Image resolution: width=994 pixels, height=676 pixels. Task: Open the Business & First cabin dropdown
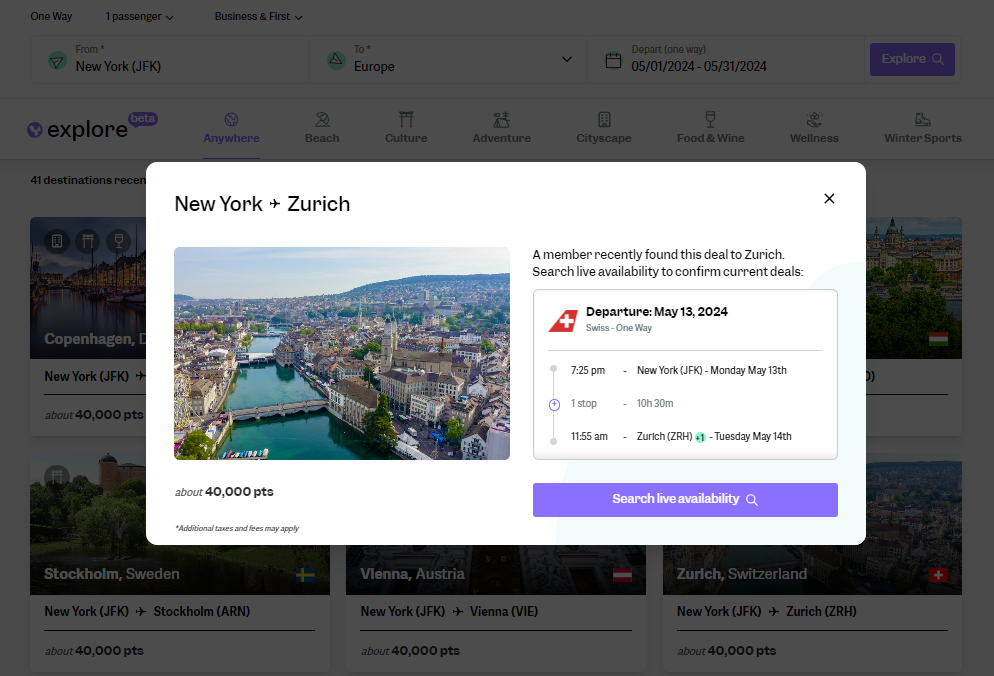coord(257,16)
